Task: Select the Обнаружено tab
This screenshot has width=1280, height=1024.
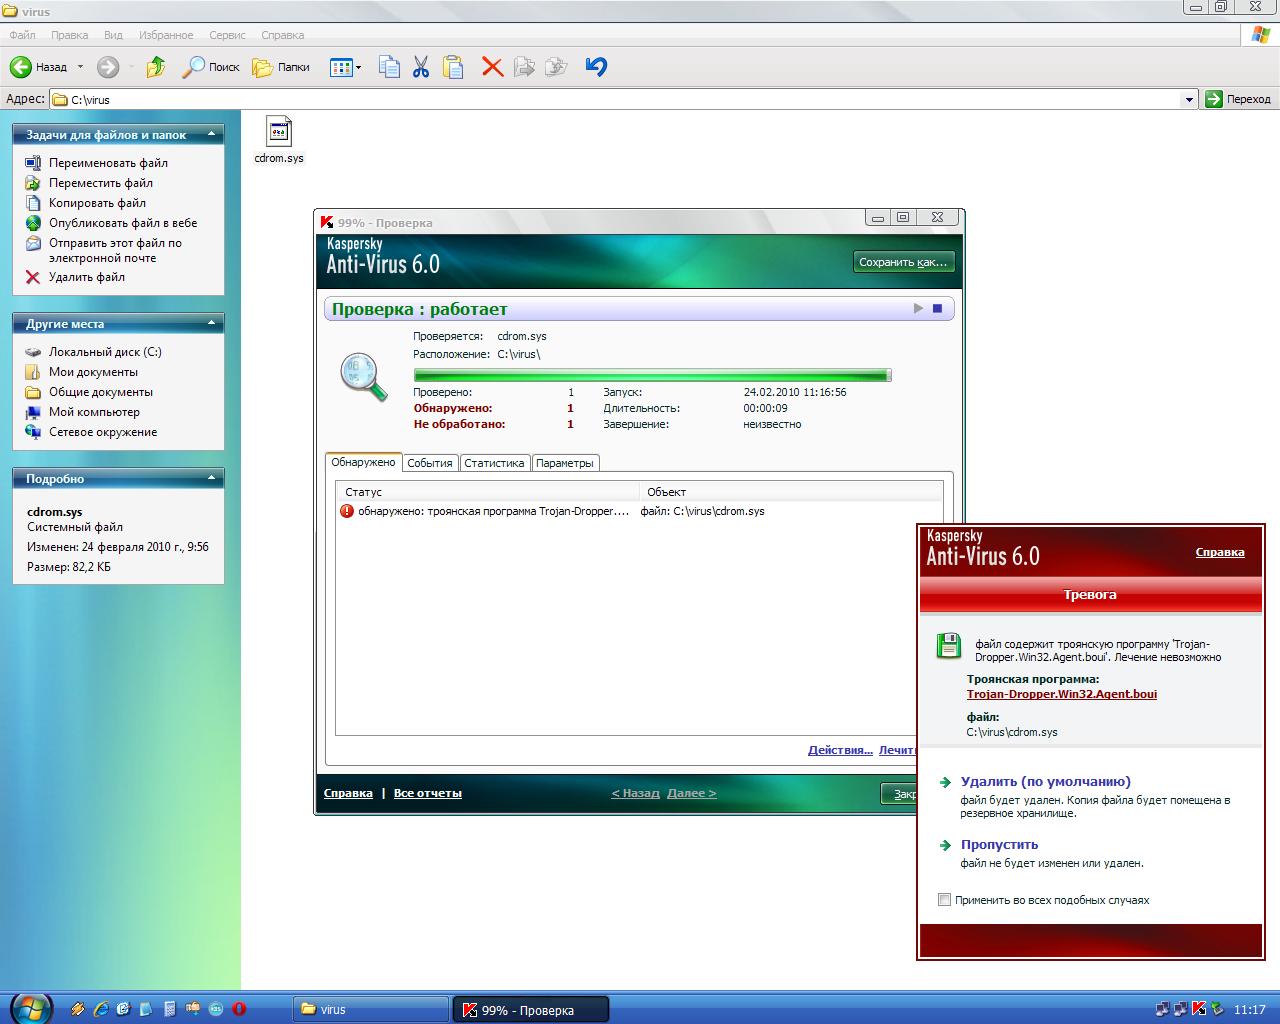Action: (363, 462)
